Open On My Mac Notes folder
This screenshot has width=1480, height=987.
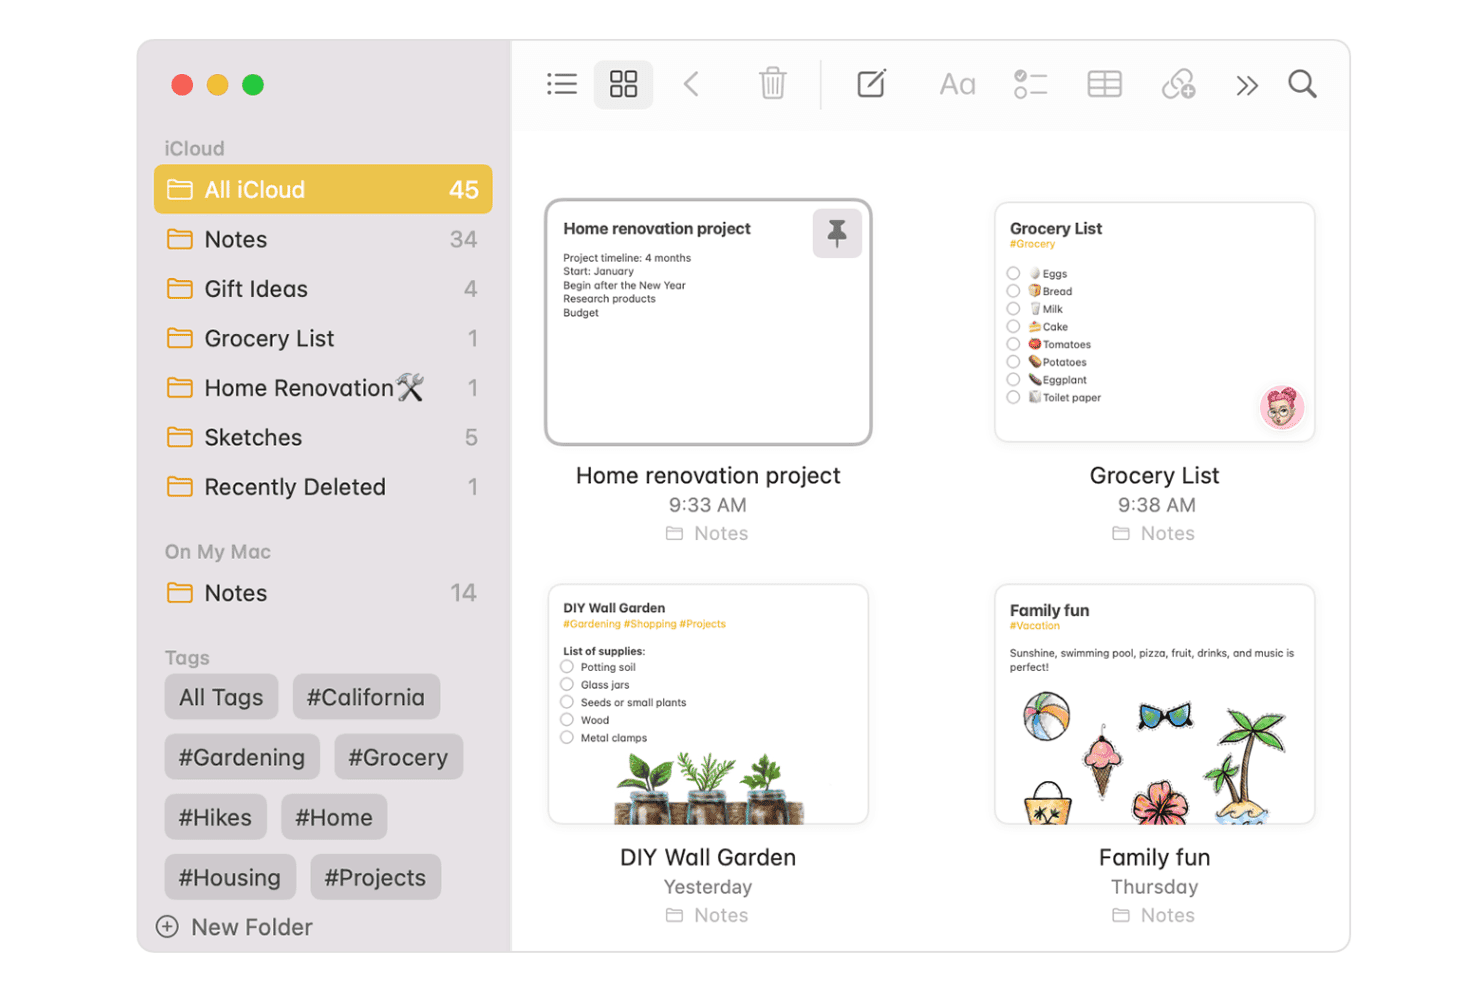[x=323, y=593]
